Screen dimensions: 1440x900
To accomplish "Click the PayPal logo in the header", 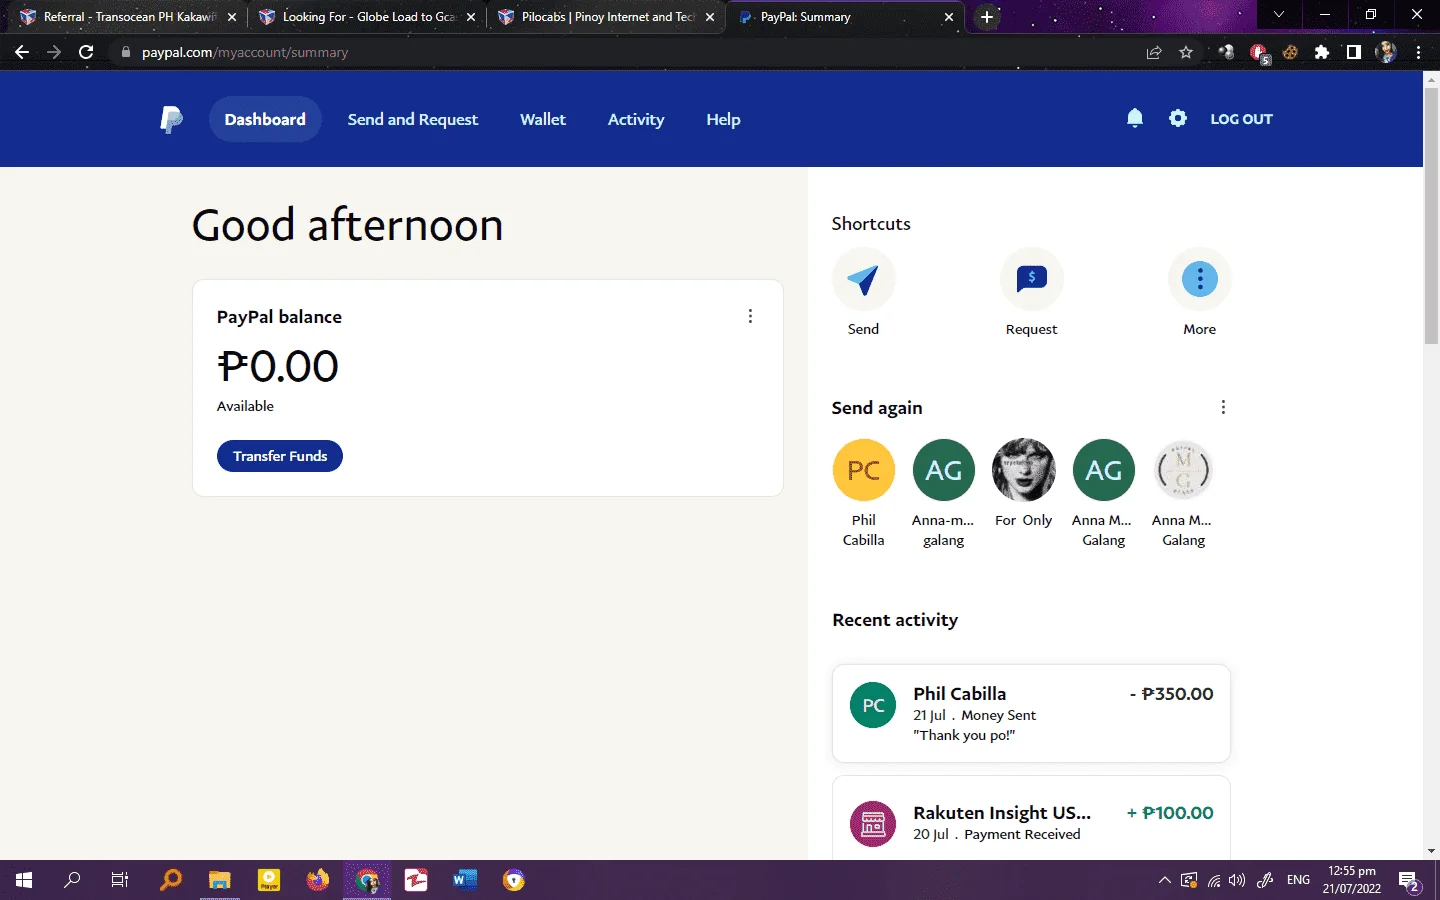I will coord(171,120).
